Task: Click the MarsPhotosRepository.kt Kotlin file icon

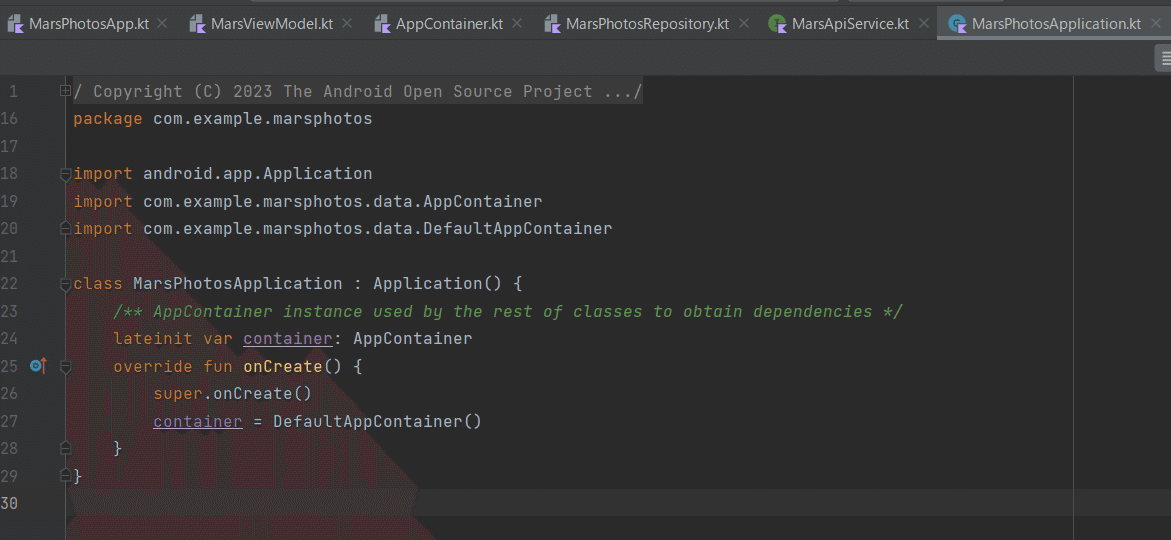Action: [553, 24]
